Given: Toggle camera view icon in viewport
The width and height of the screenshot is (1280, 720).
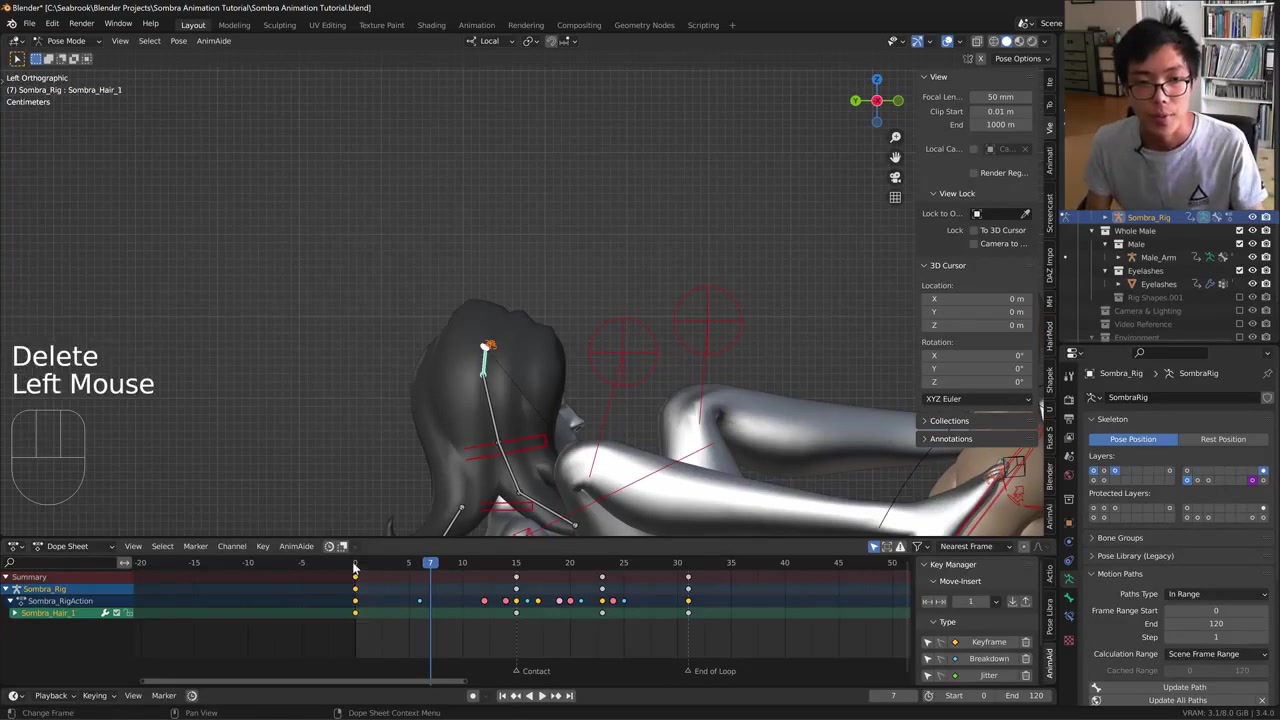Looking at the screenshot, I should tap(895, 177).
